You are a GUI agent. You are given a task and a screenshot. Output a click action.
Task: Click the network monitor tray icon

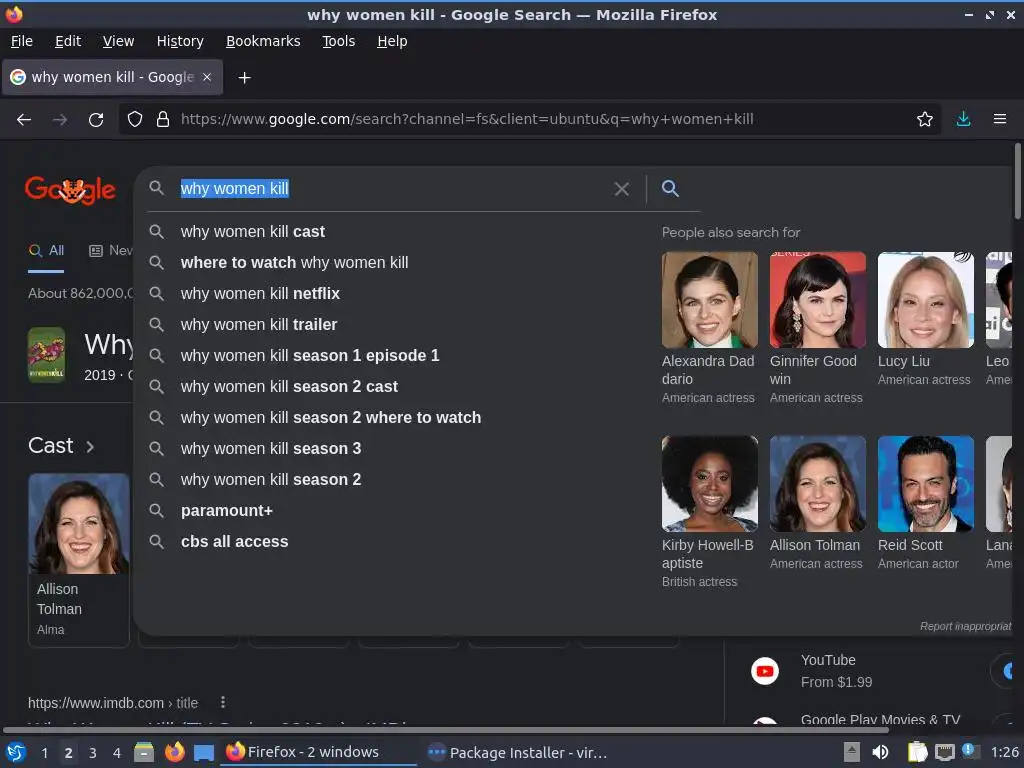(x=944, y=752)
